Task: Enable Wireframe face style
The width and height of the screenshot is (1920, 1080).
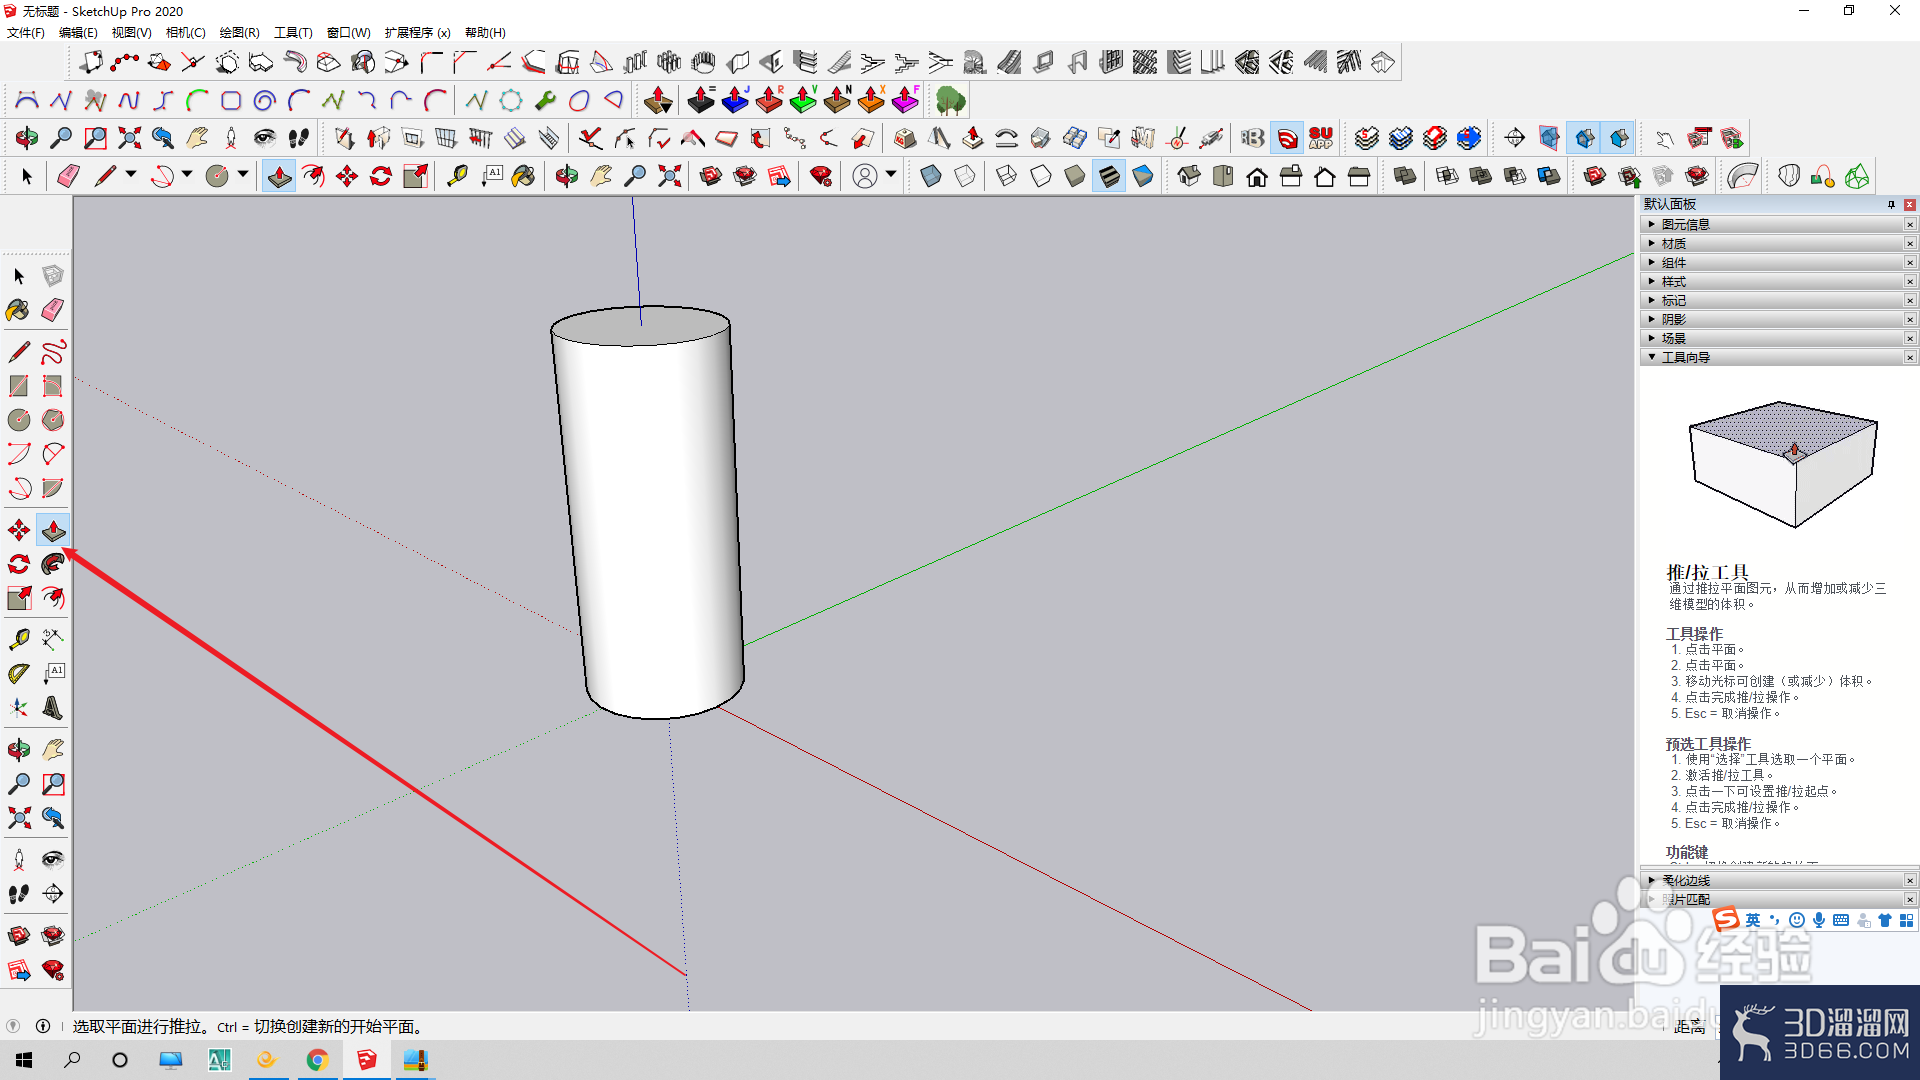Action: [x=1007, y=177]
